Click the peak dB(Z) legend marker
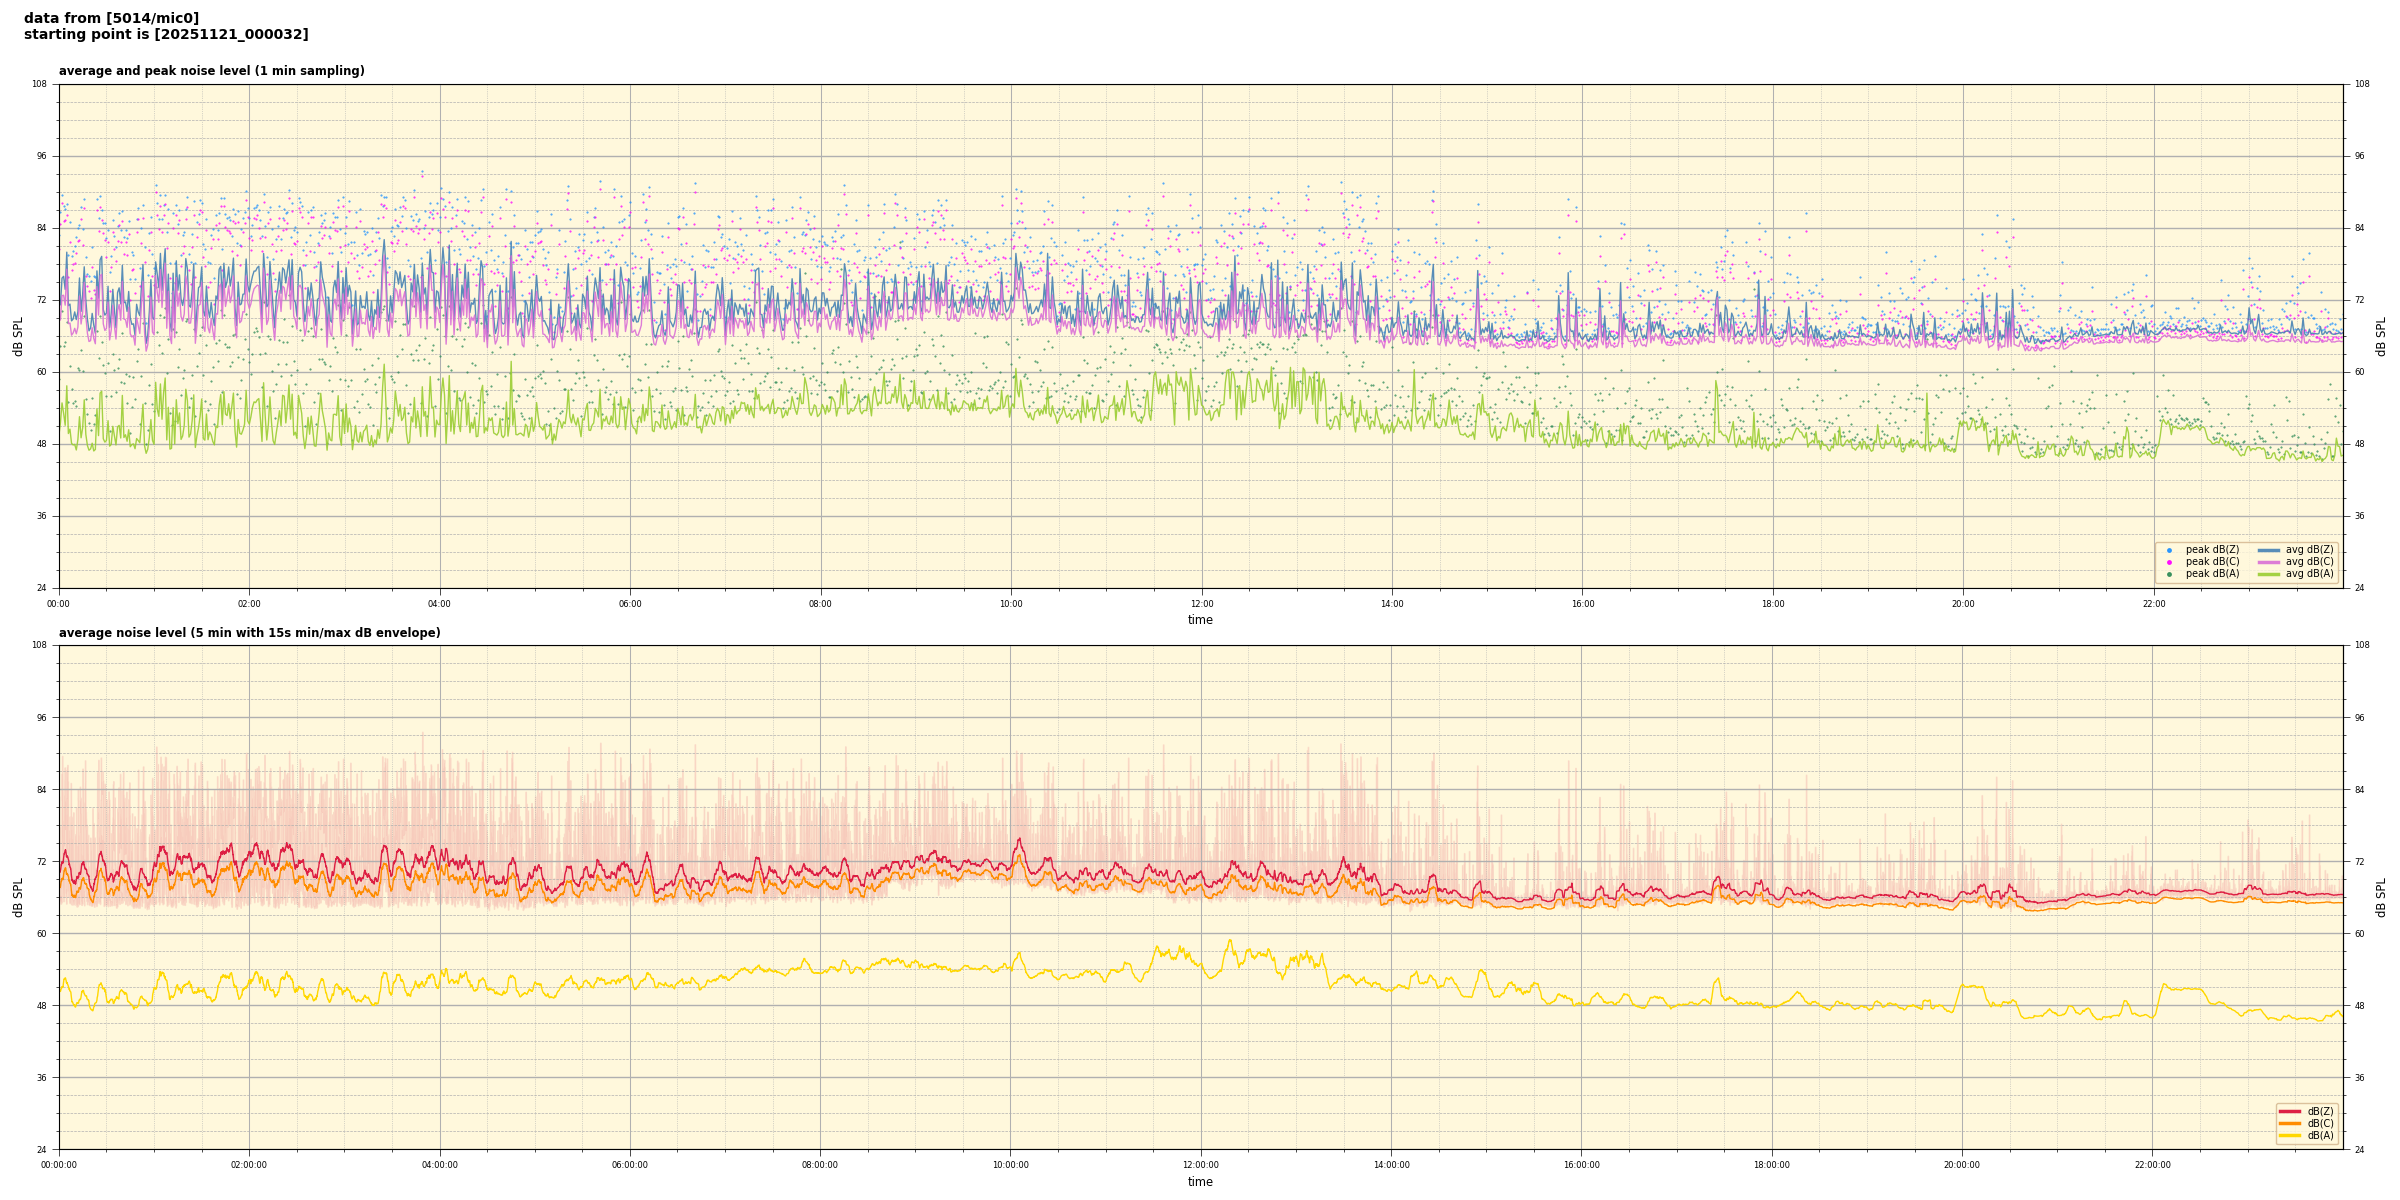The image size is (2400, 1200). tap(2169, 550)
